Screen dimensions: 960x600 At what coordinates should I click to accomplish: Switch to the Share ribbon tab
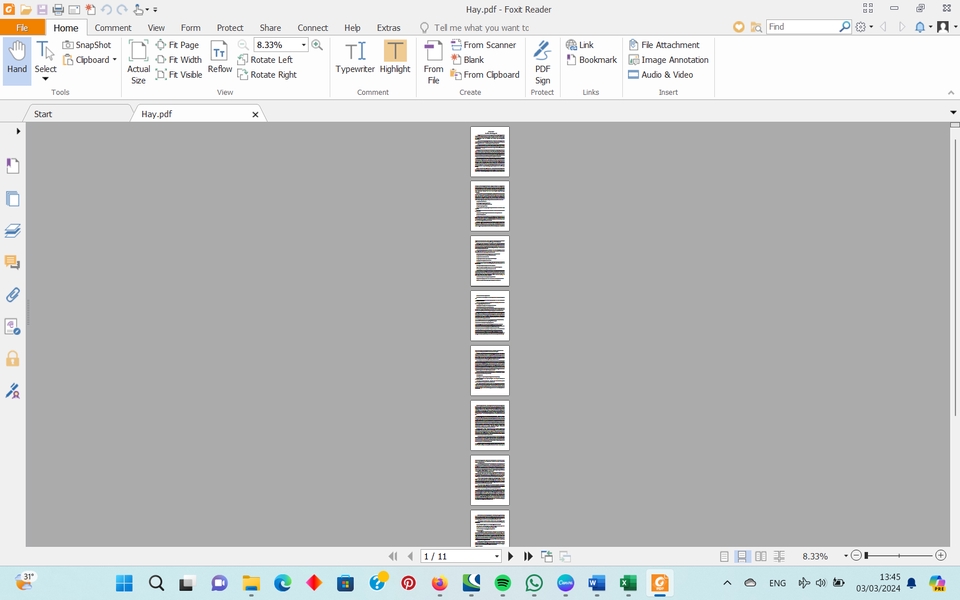click(x=270, y=28)
